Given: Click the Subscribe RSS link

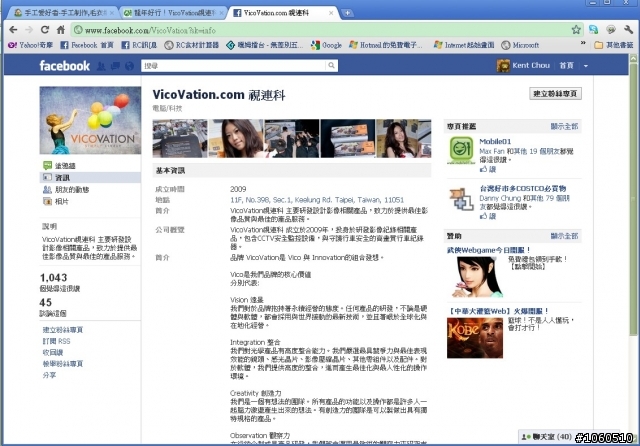Looking at the screenshot, I should coord(56,341).
